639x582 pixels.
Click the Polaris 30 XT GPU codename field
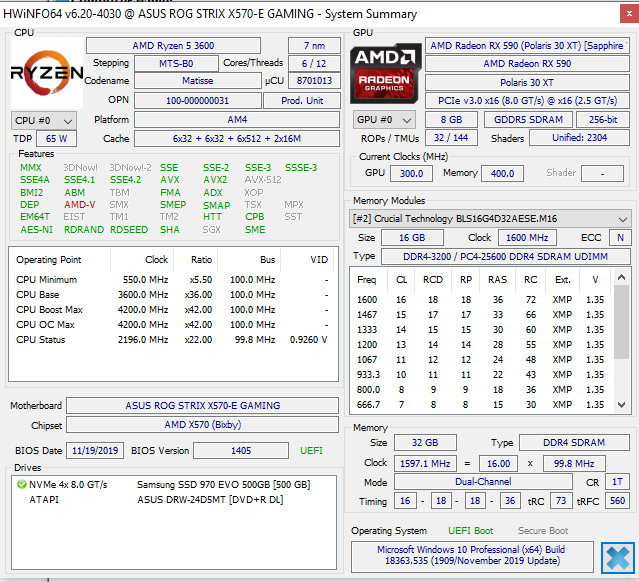(x=527, y=82)
